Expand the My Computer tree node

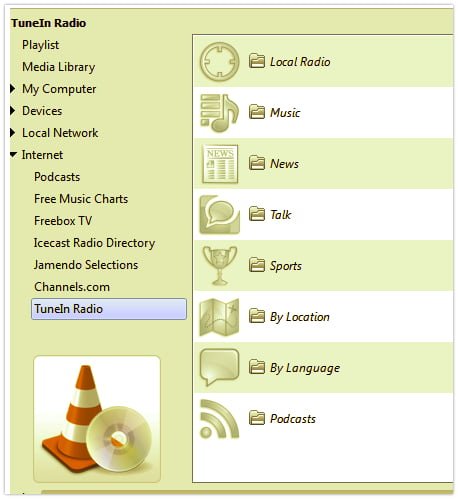pyautogui.click(x=13, y=89)
